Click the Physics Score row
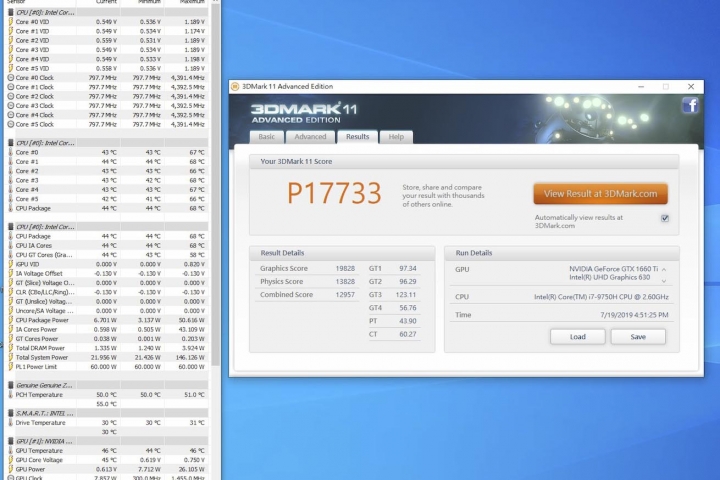Image resolution: width=720 pixels, height=480 pixels. click(x=306, y=282)
